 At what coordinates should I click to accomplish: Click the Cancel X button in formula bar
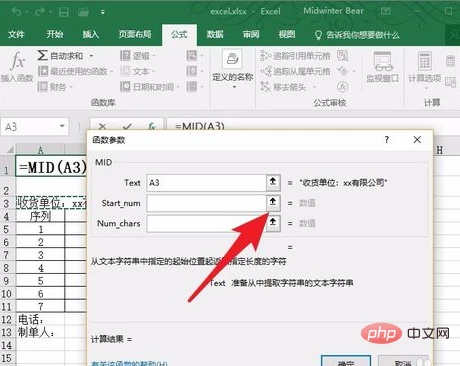102,126
